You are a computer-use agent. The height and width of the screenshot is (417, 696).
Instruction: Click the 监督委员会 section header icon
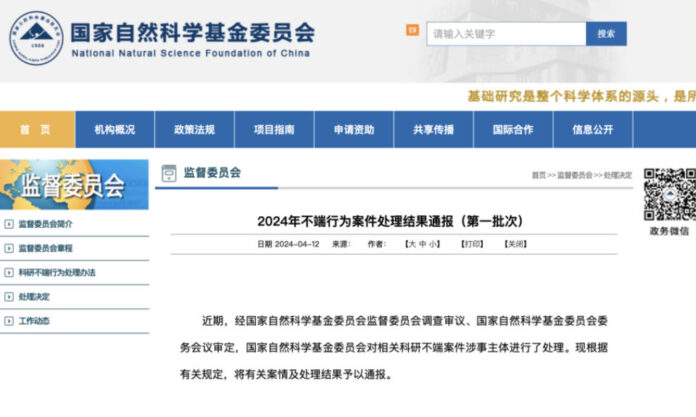168,173
